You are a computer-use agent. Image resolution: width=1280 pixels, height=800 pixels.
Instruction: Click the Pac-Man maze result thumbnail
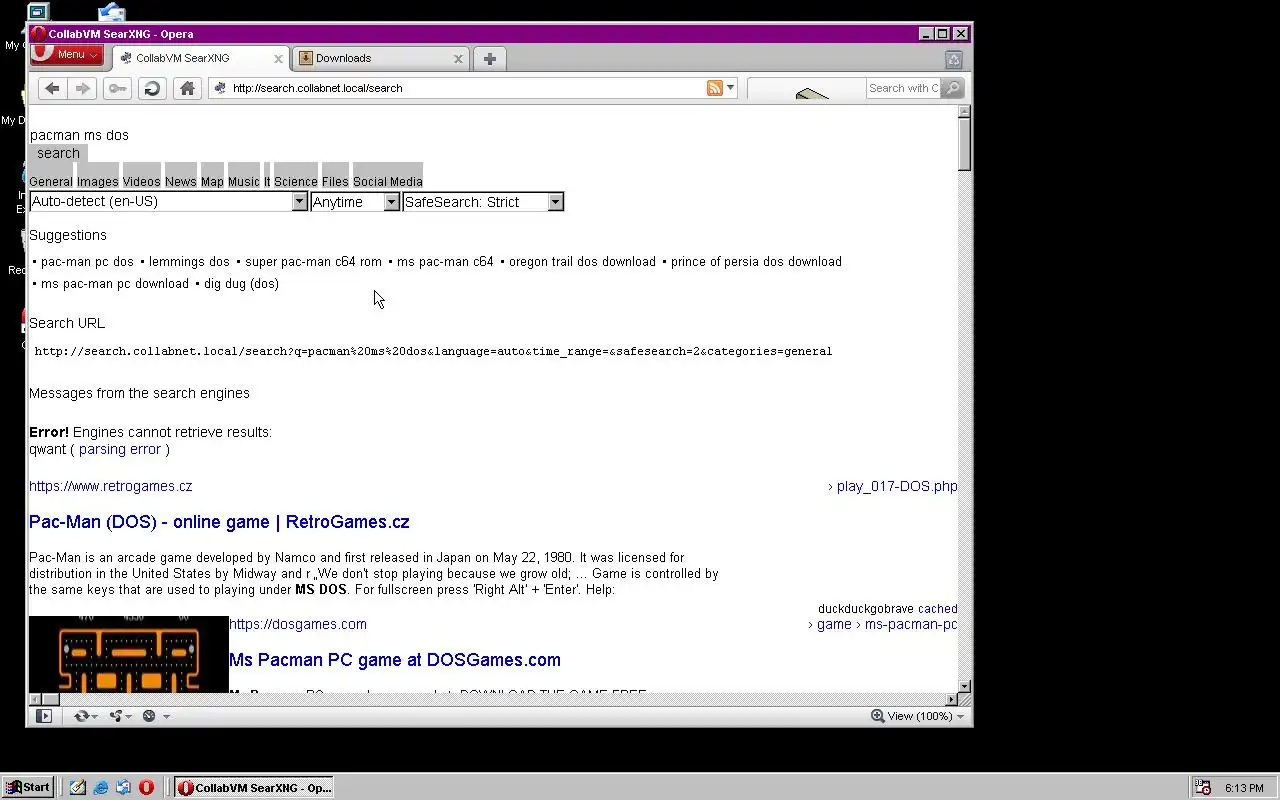coord(129,654)
